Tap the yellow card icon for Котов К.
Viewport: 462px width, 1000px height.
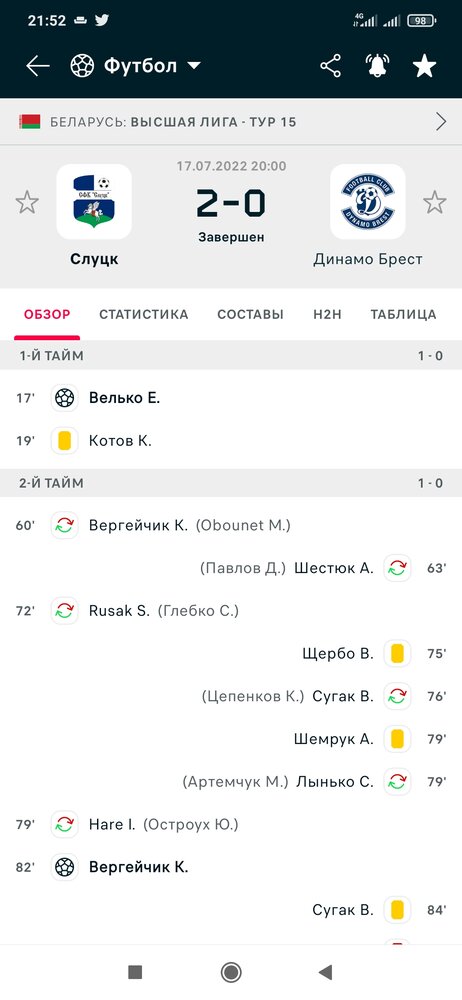pyautogui.click(x=64, y=441)
